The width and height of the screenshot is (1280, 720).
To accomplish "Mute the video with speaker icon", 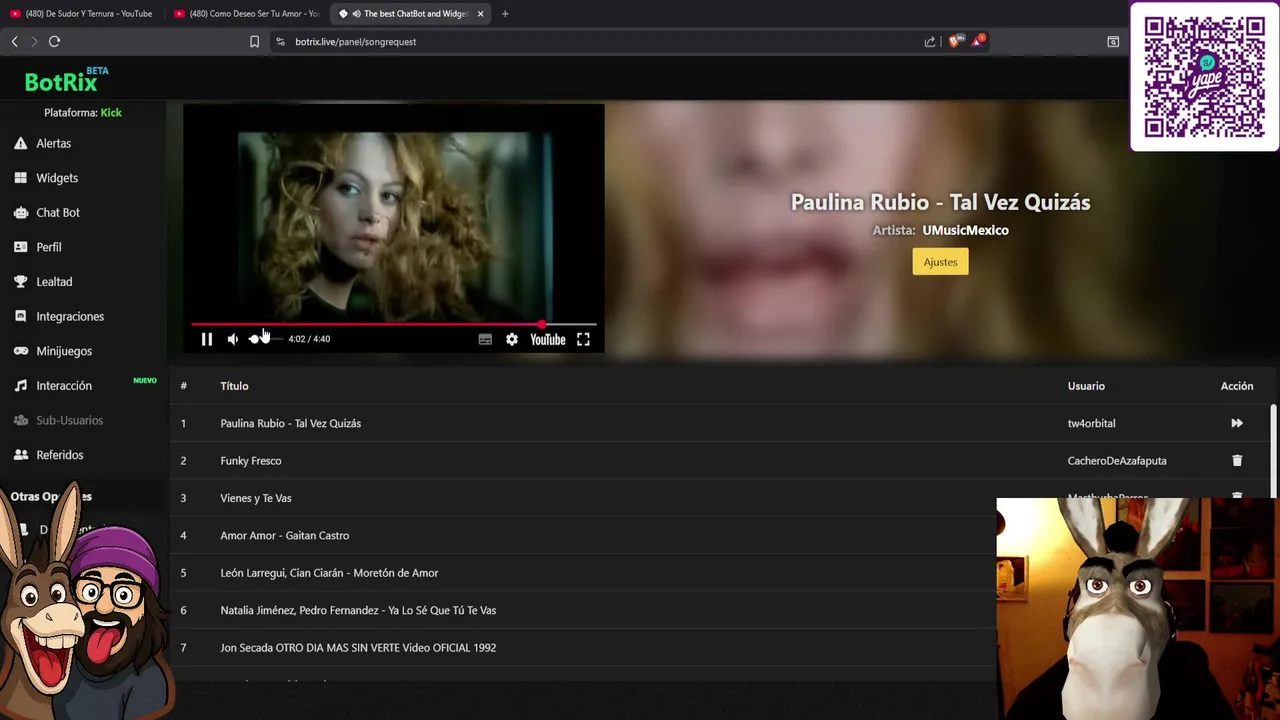I will pos(232,339).
